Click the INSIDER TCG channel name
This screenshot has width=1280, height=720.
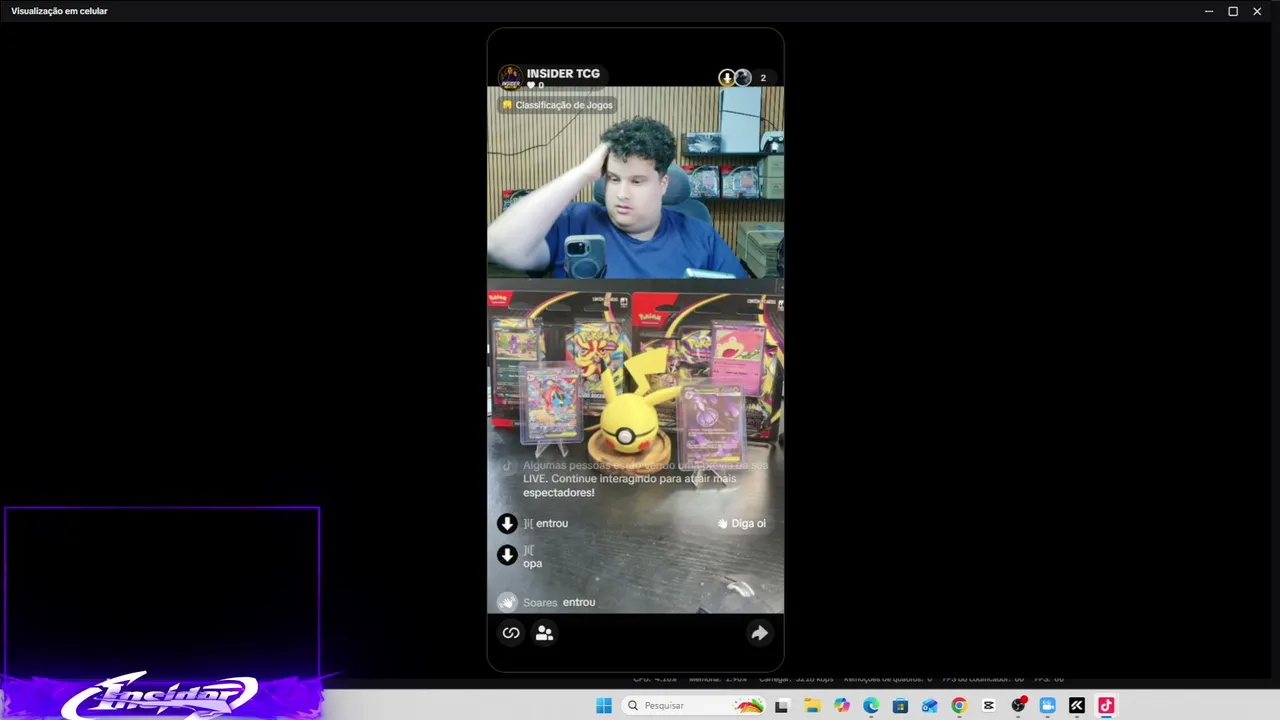[x=563, y=73]
